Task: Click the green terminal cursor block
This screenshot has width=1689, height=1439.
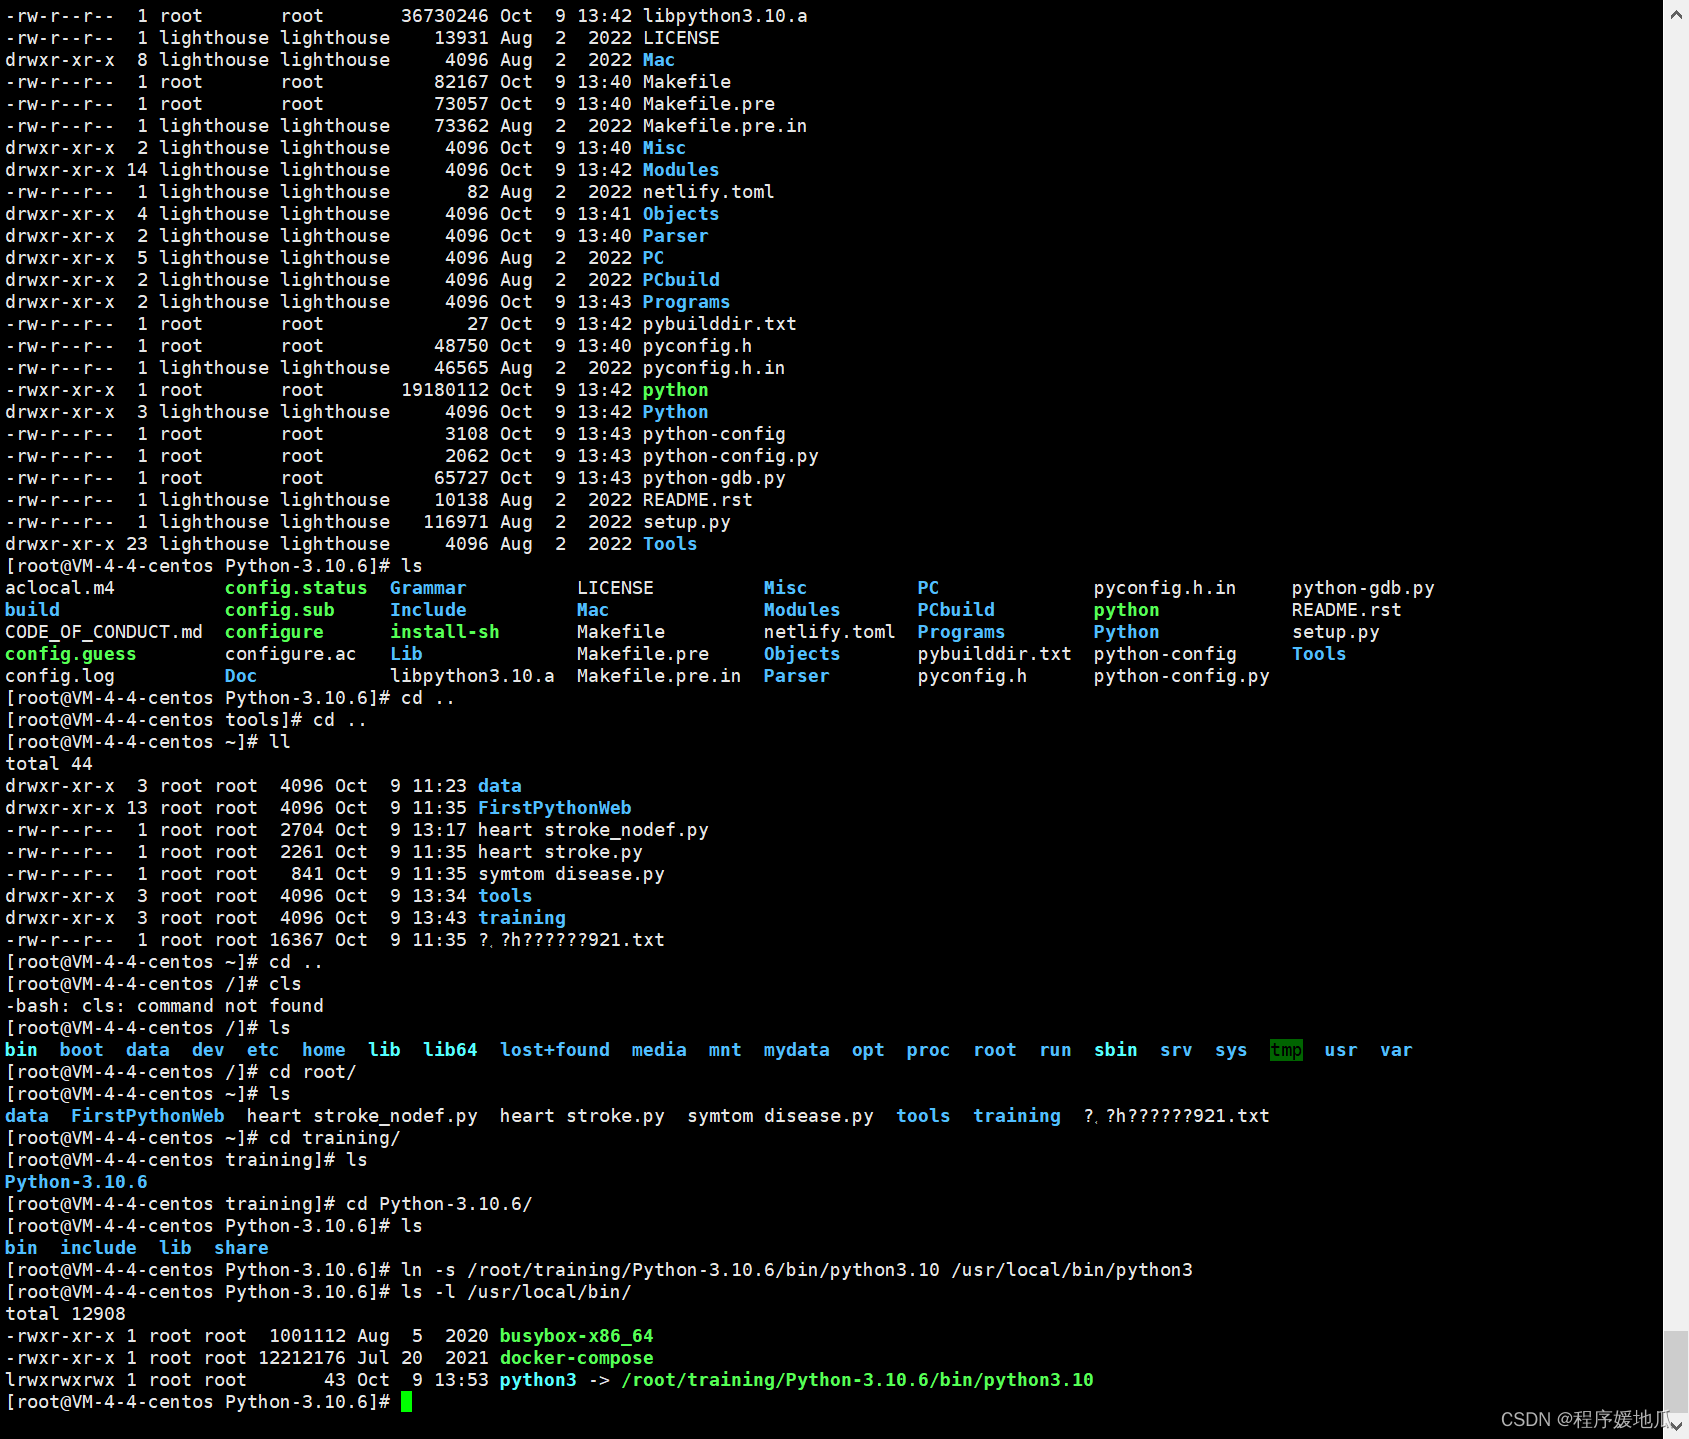Action: coord(406,1402)
